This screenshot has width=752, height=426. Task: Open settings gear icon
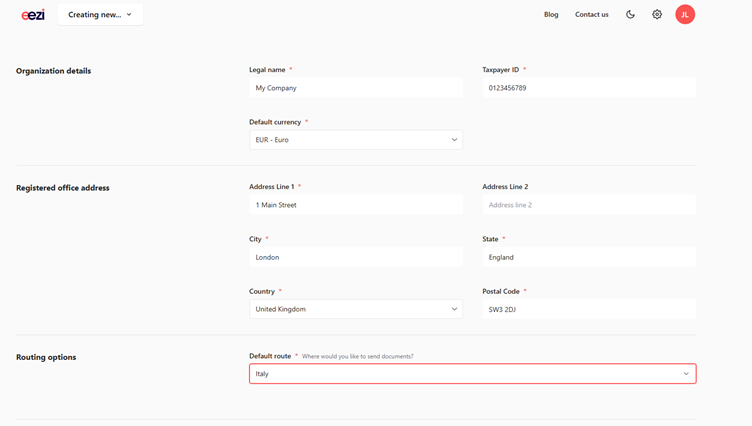click(x=657, y=14)
